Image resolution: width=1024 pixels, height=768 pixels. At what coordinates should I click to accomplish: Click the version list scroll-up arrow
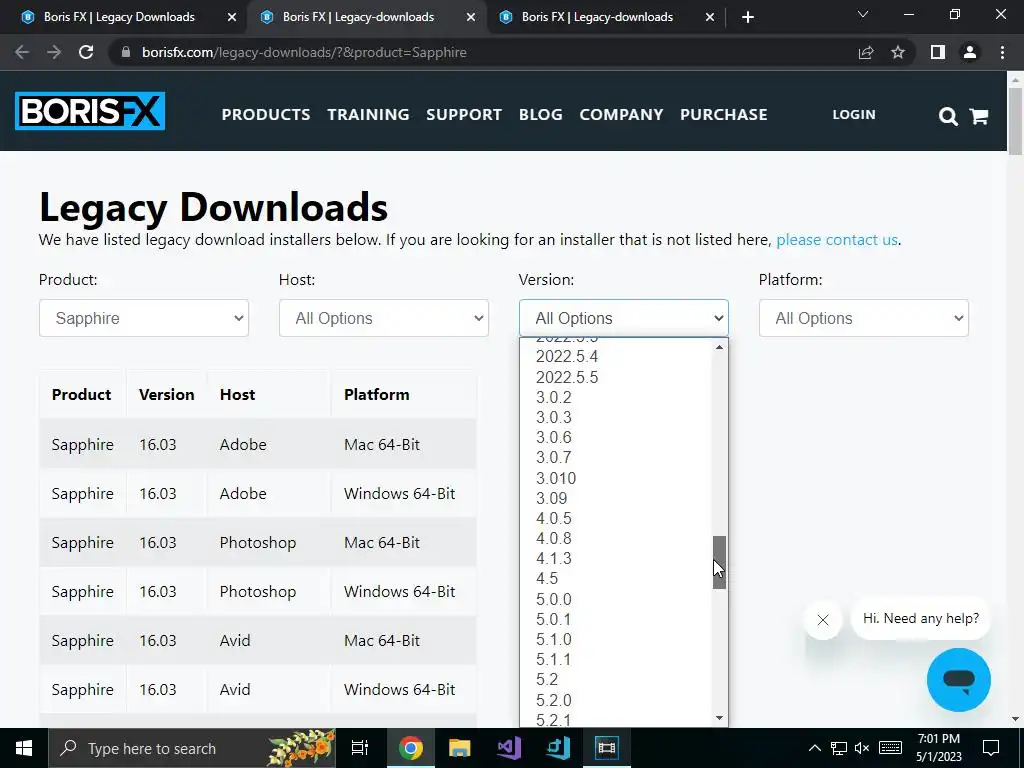pyautogui.click(x=719, y=347)
